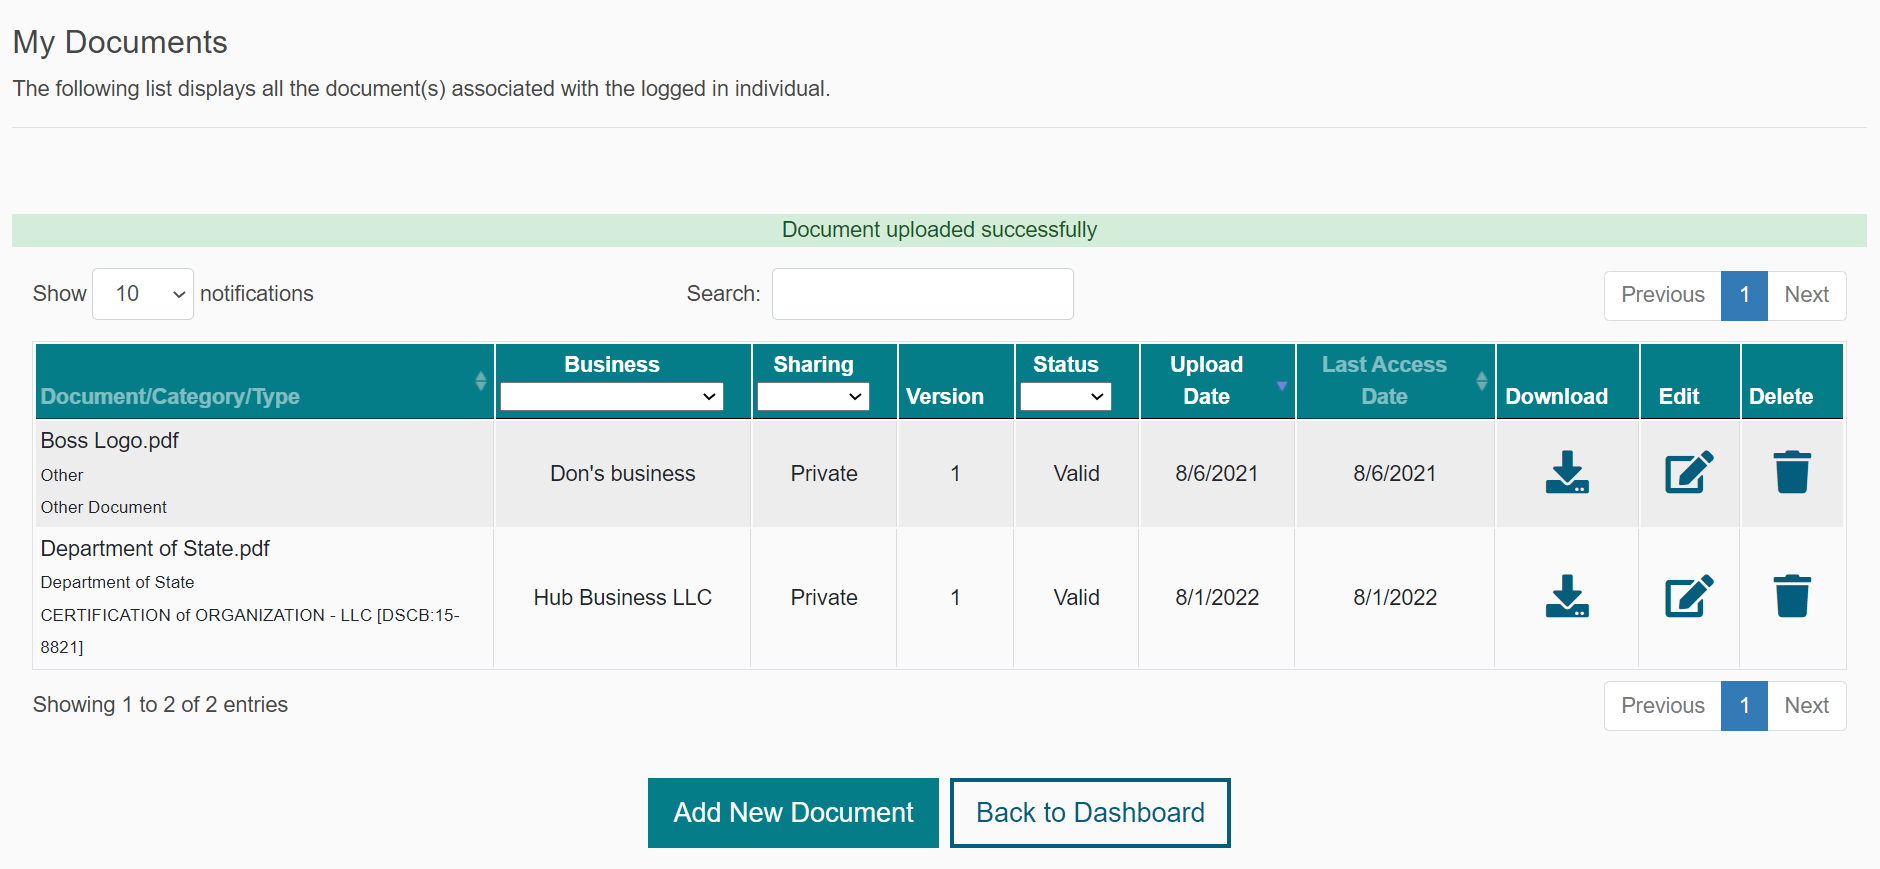Click the 8/1/2022 last access date
This screenshot has height=869, width=1880.
pyautogui.click(x=1394, y=598)
